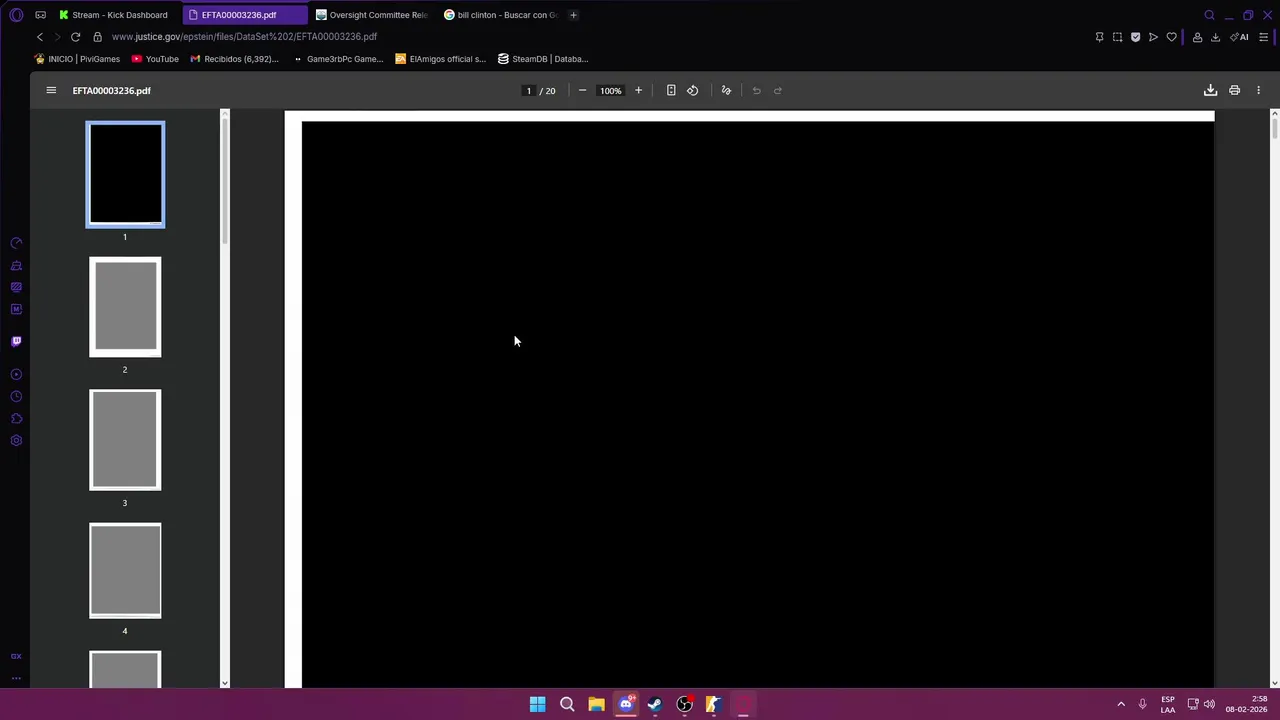This screenshot has height=720, width=1280.
Task: Open SteamDB Database bookmark
Action: coord(543,59)
